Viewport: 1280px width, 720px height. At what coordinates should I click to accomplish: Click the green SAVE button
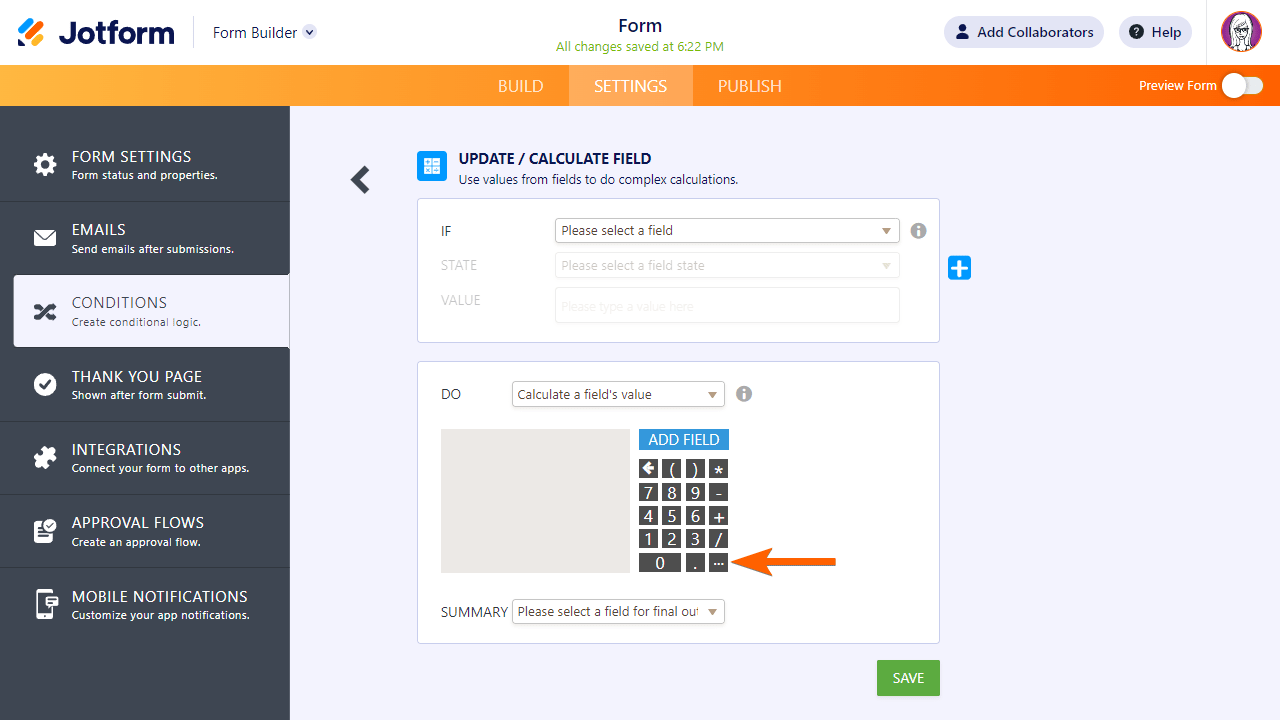pyautogui.click(x=908, y=678)
